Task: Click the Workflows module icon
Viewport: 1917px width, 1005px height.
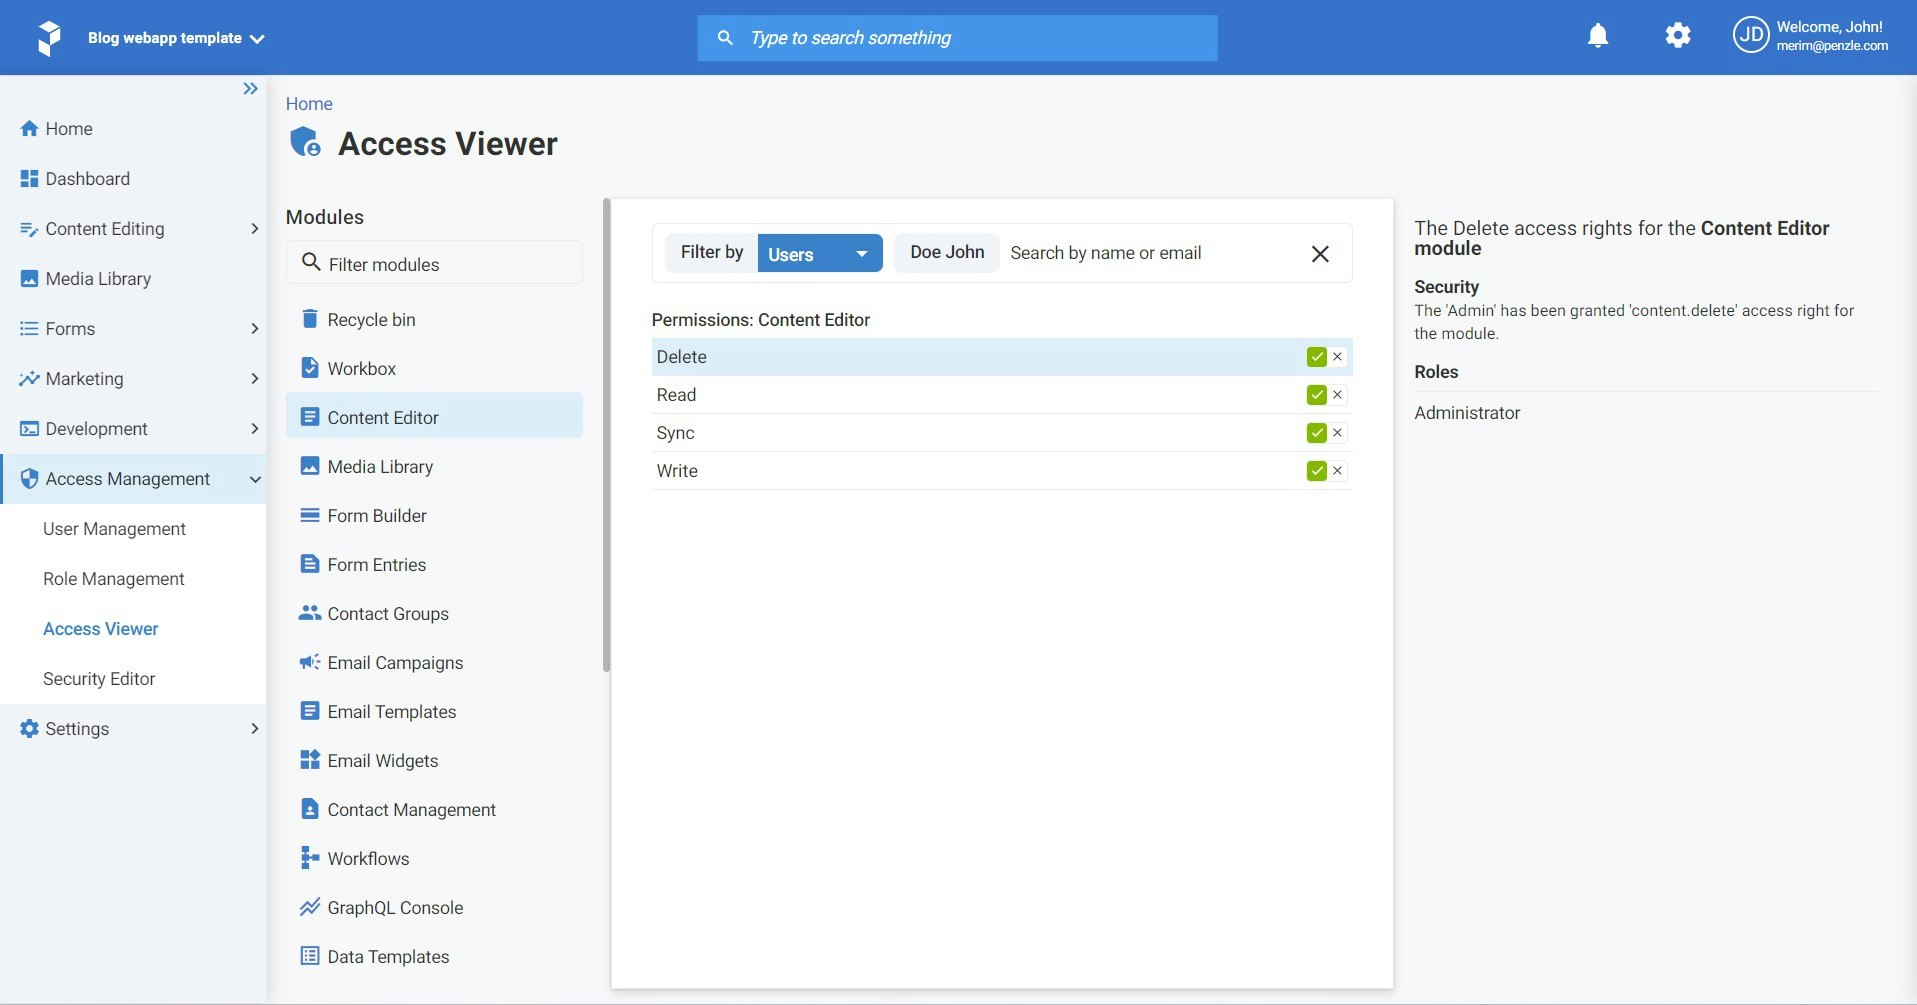Action: pos(310,858)
